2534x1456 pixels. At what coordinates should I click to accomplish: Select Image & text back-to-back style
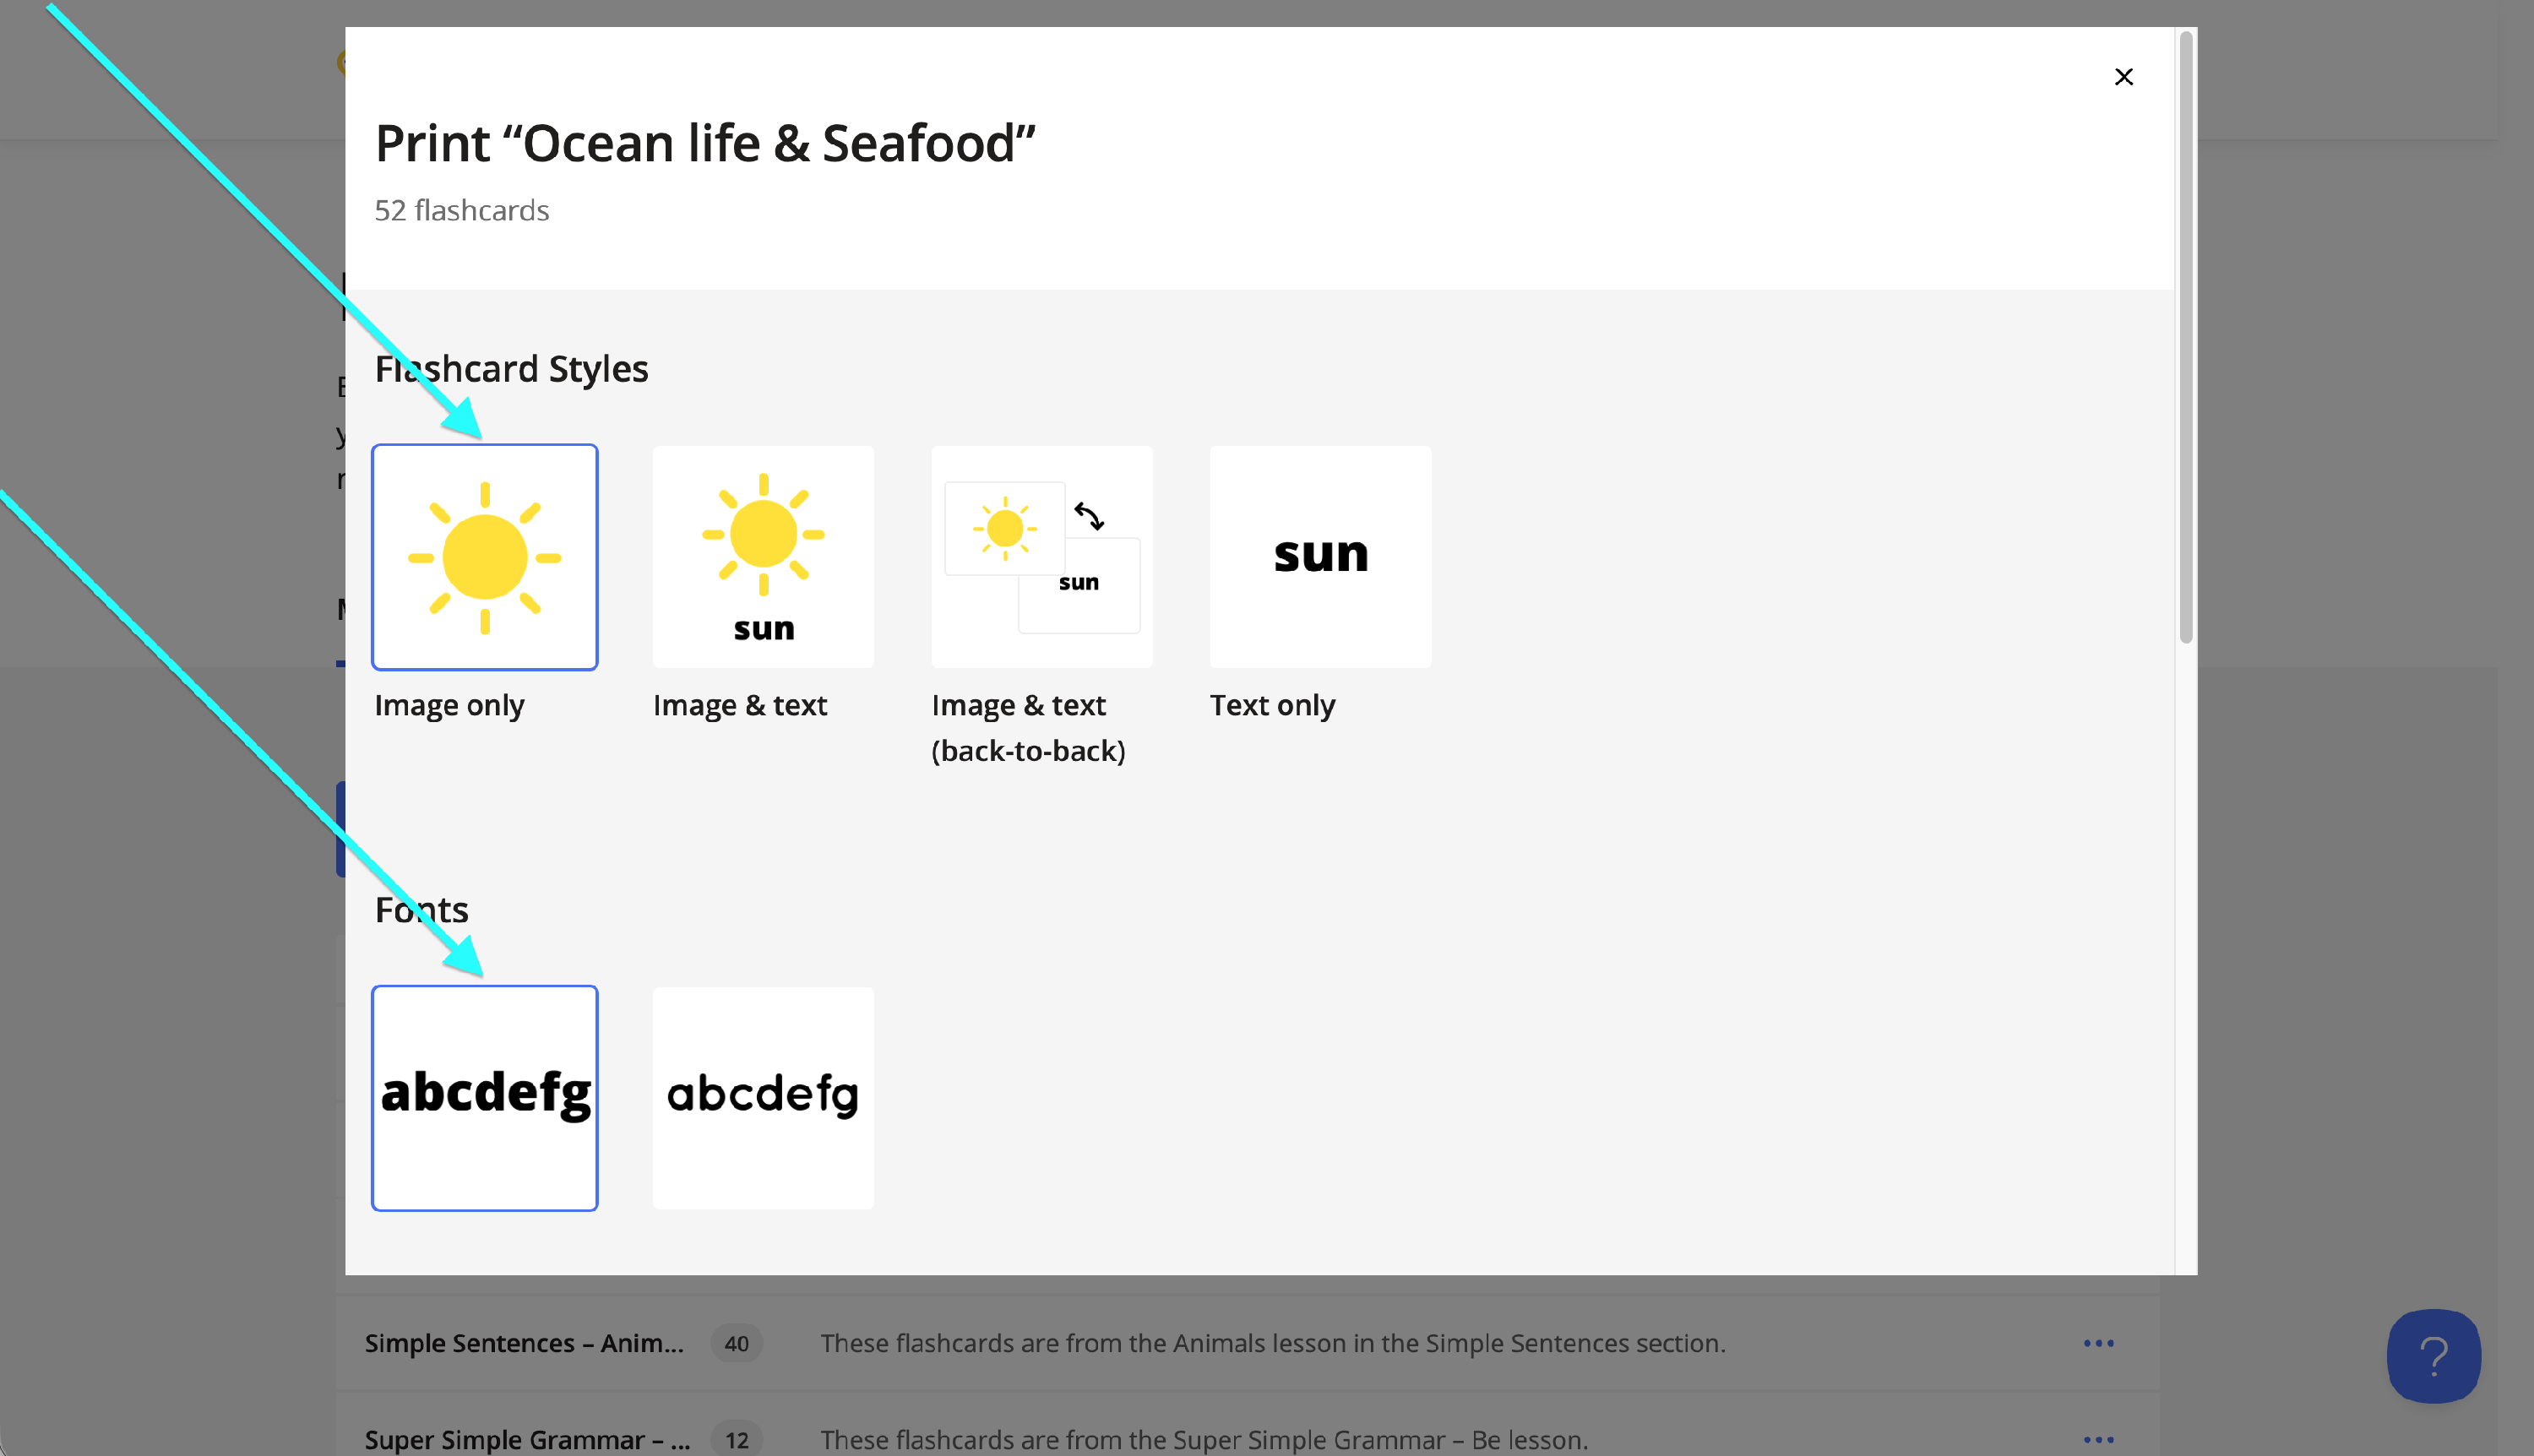[x=1041, y=557]
